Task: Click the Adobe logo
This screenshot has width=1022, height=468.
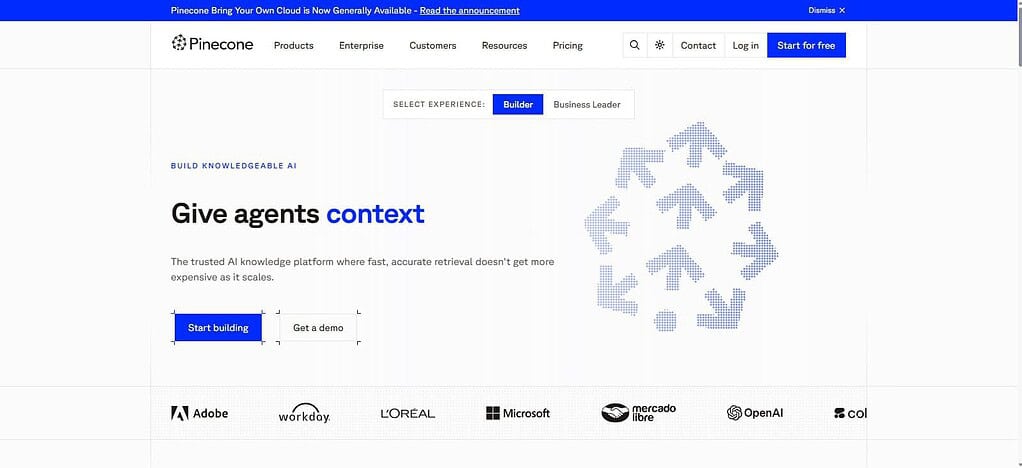Action: coord(199,413)
